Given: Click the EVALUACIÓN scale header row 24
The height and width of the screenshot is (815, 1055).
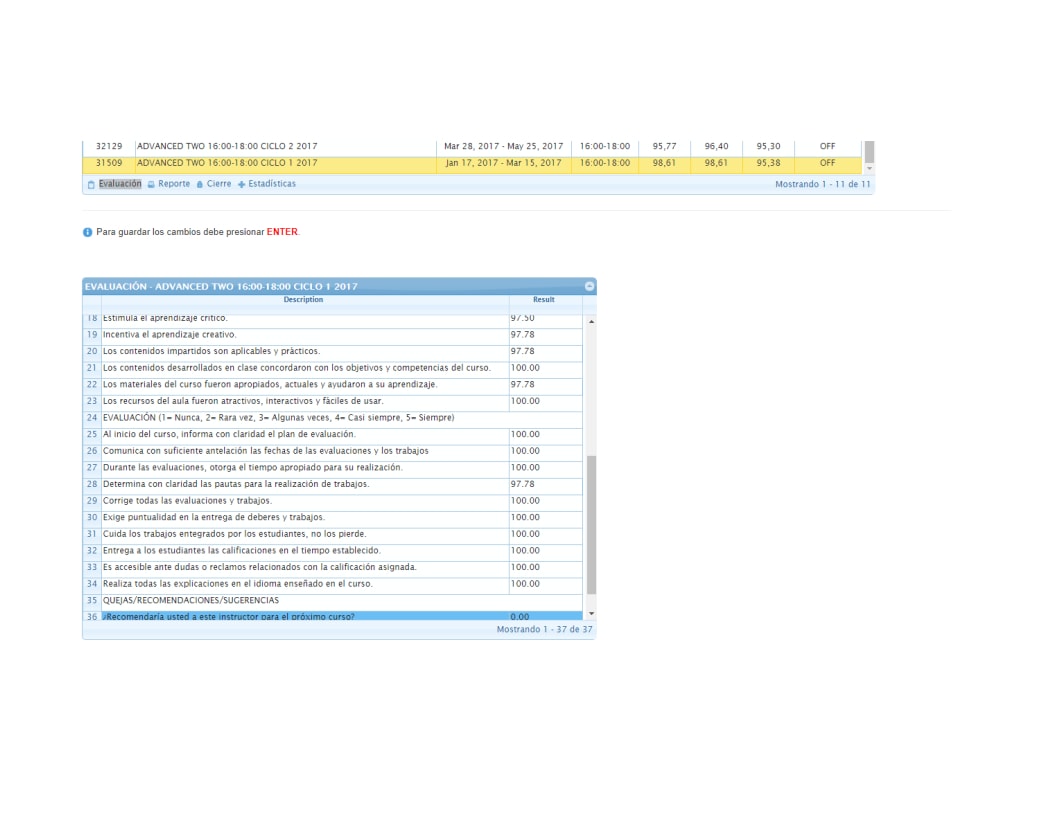Looking at the screenshot, I should [x=332, y=418].
